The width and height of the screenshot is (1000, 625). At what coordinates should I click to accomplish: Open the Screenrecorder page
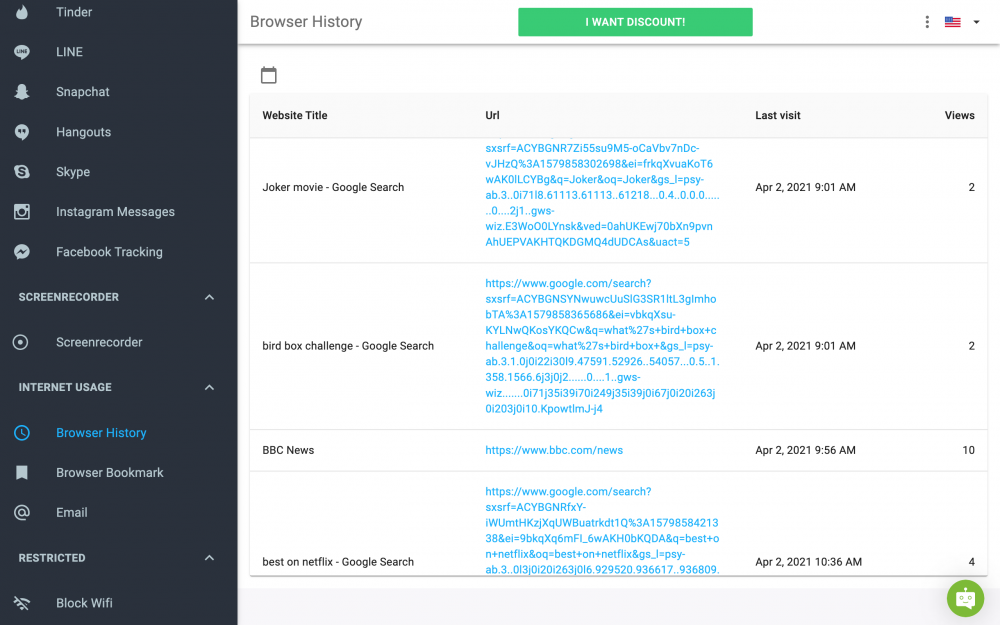point(99,342)
